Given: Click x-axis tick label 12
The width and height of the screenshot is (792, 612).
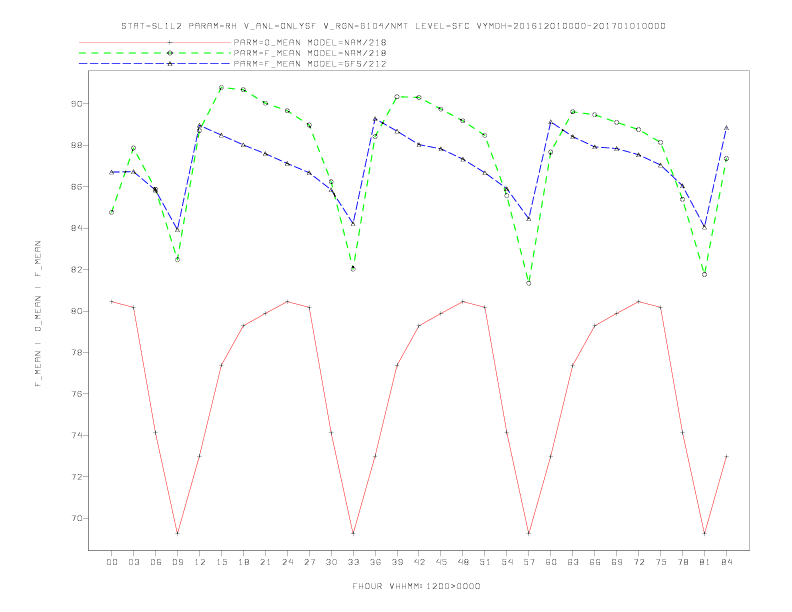Looking at the screenshot, I should 200,562.
